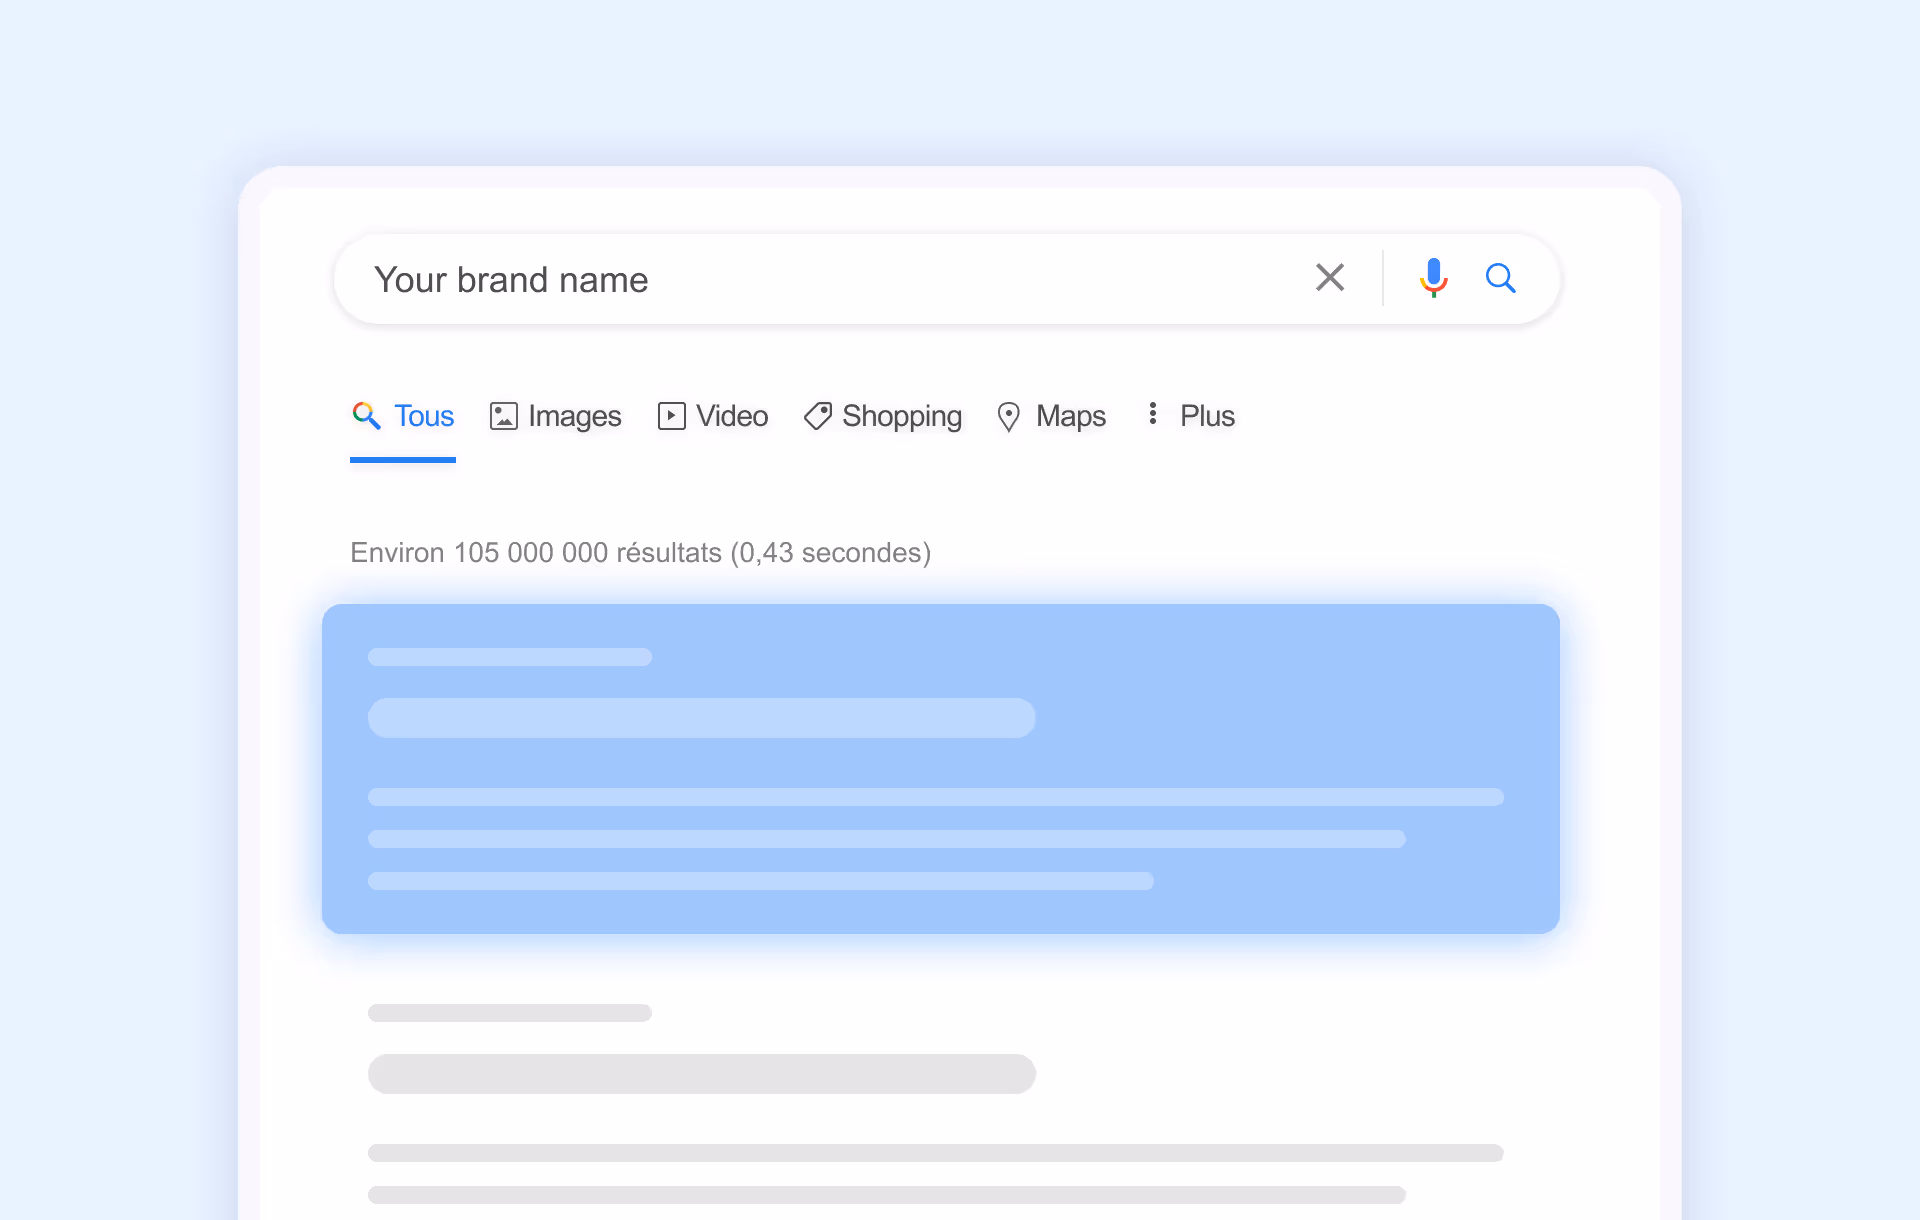
Task: Click the results count text line
Action: pyautogui.click(x=640, y=553)
